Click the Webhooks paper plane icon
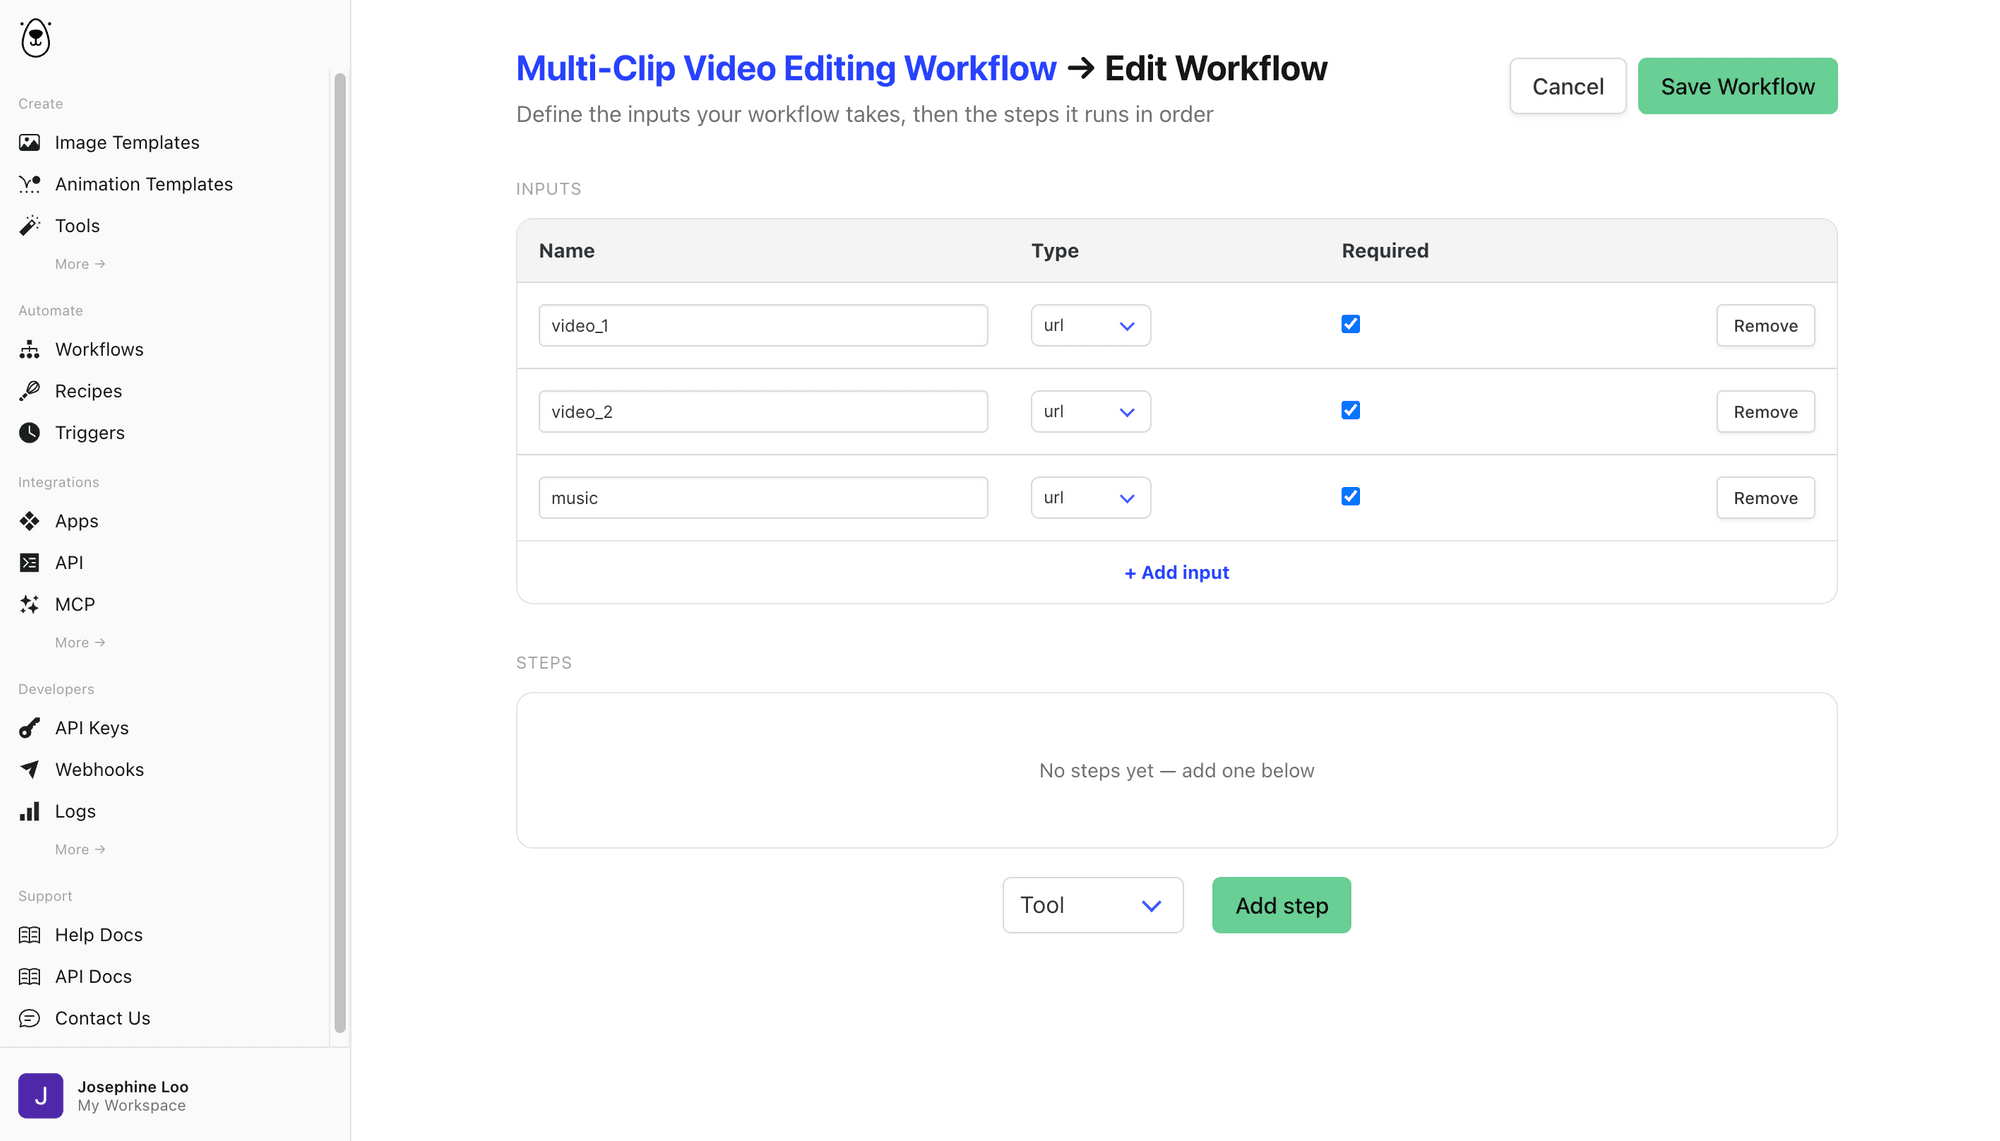 [30, 770]
